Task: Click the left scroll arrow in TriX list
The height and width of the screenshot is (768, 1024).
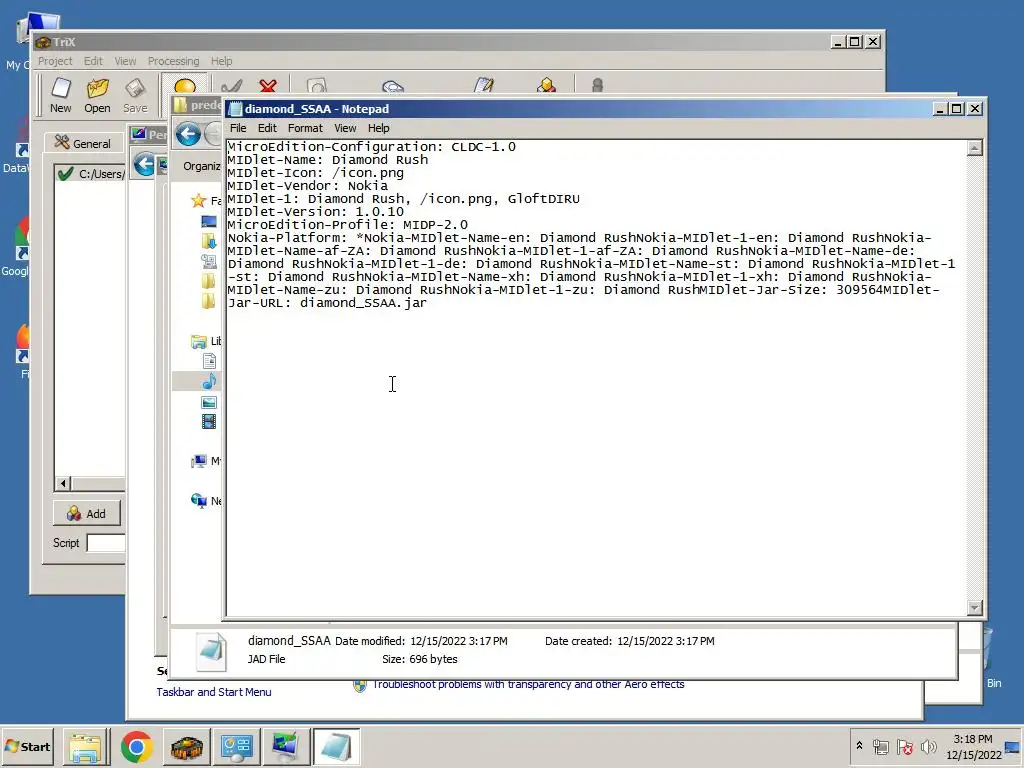Action: [x=63, y=484]
